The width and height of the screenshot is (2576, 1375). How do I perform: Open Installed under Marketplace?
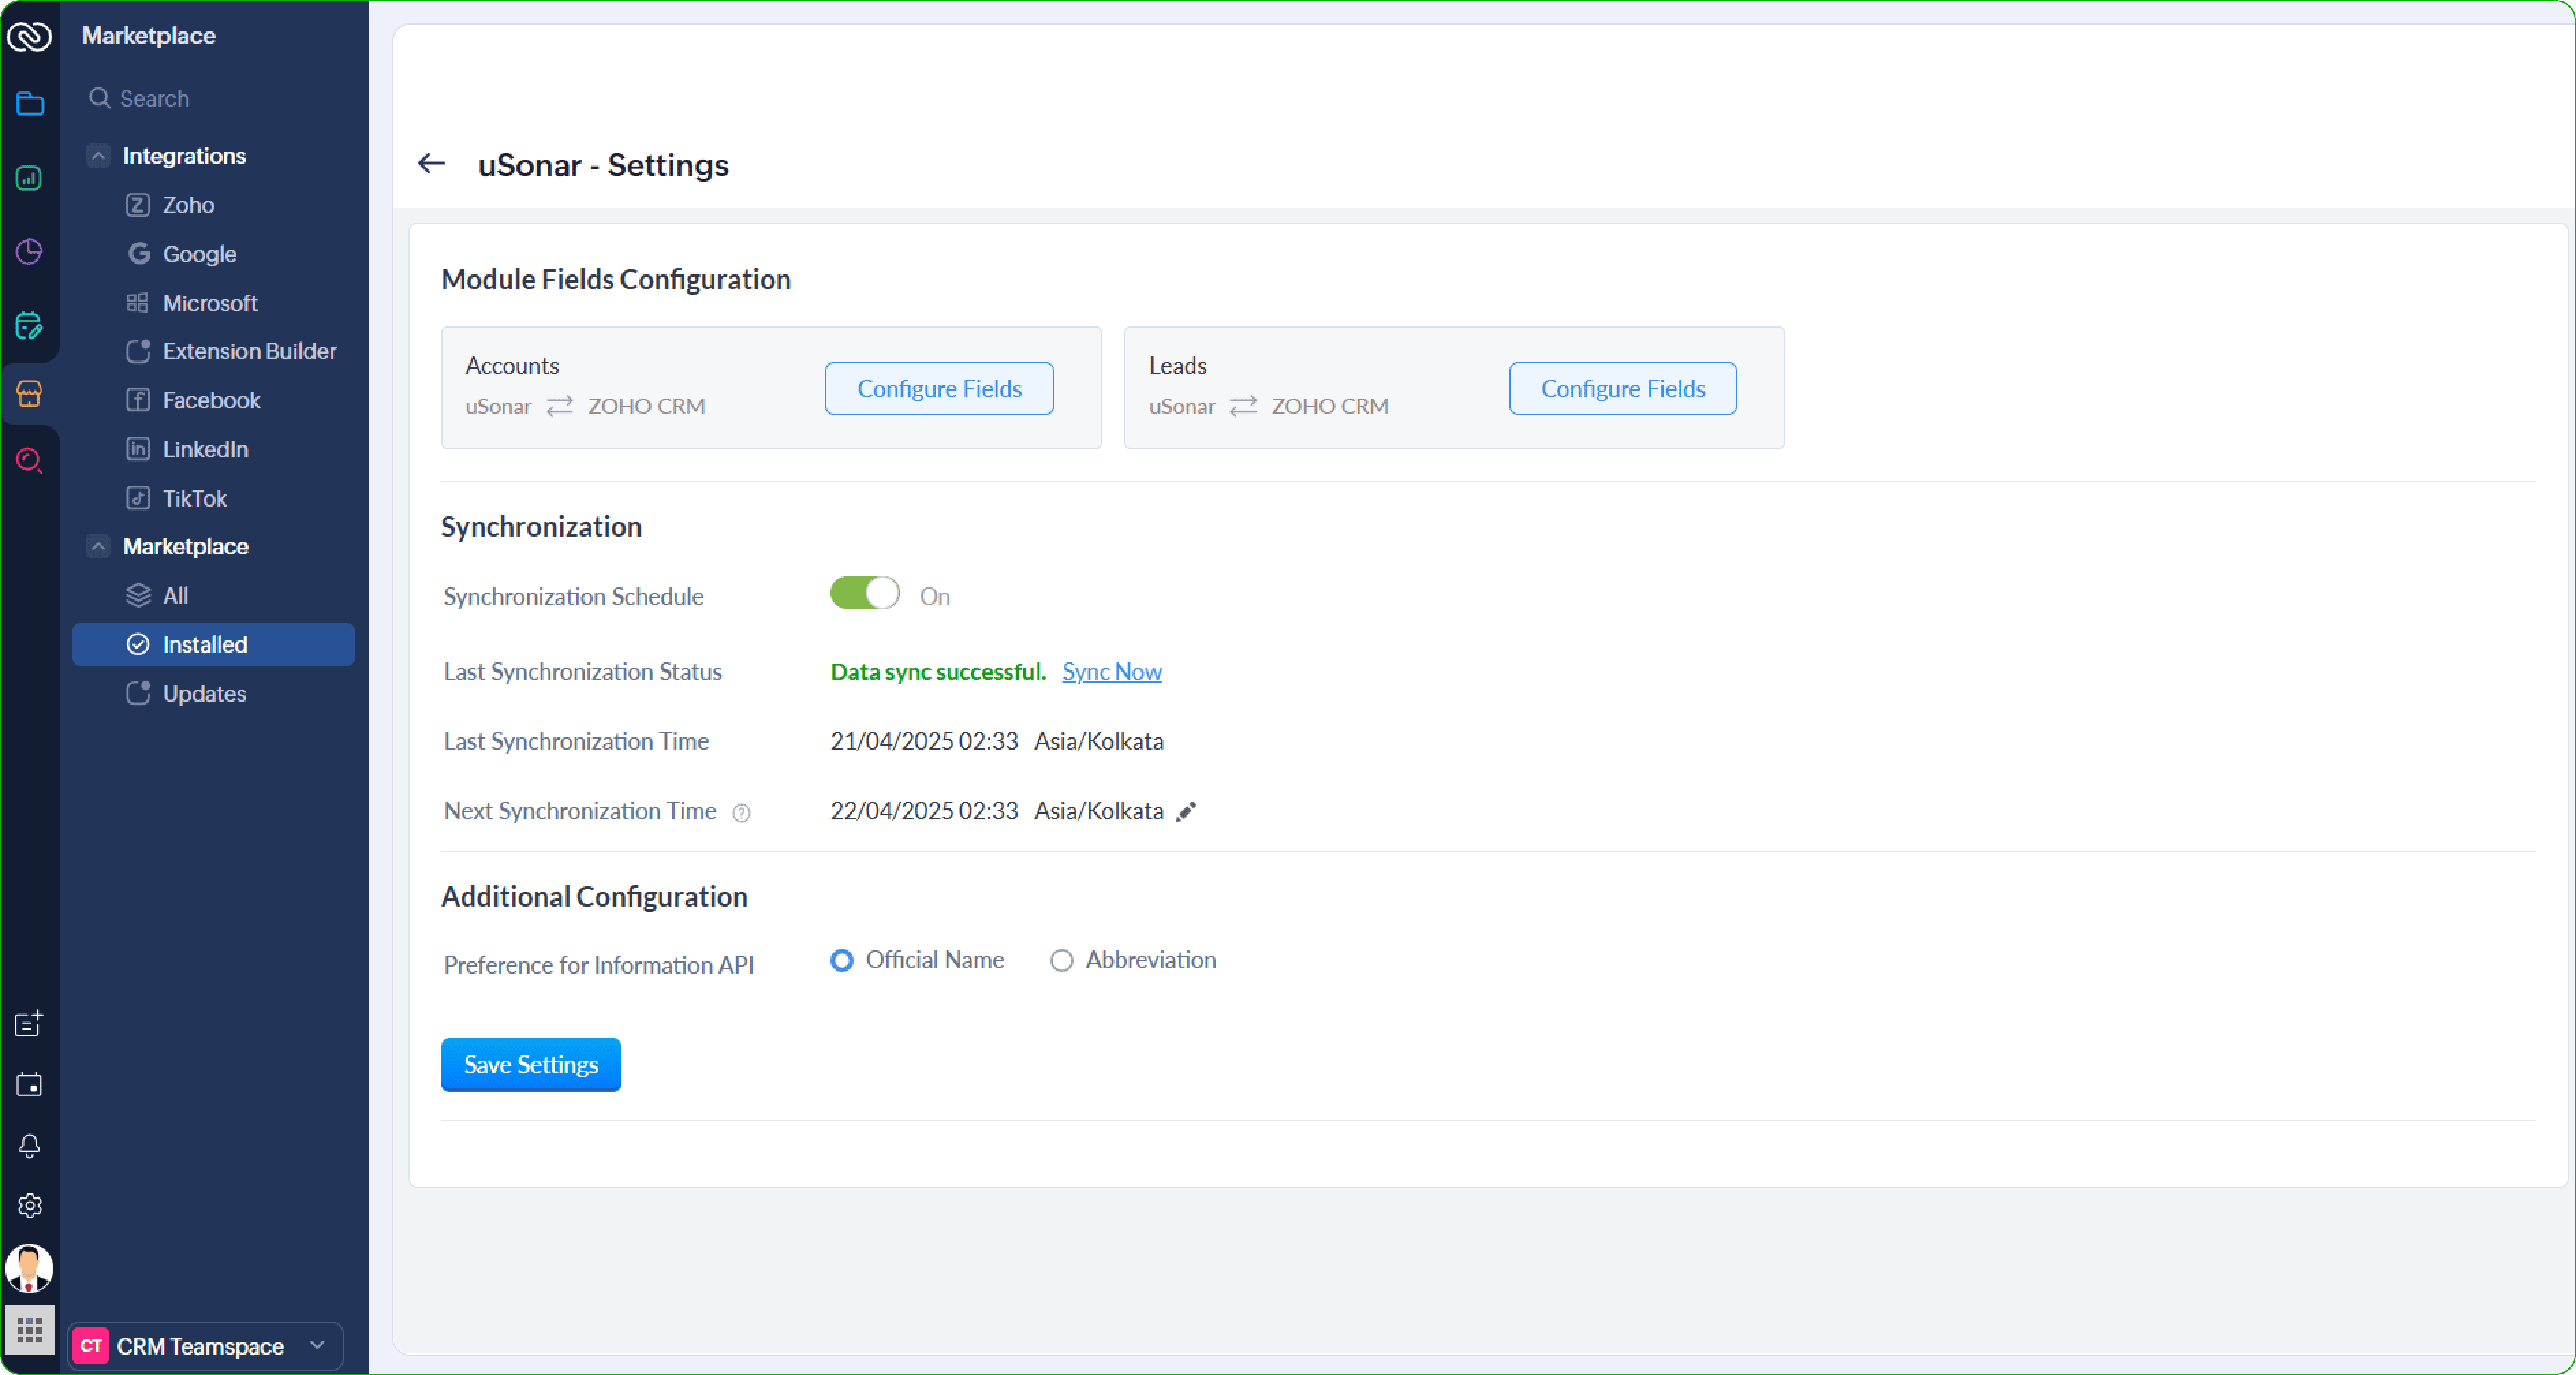pos(205,645)
